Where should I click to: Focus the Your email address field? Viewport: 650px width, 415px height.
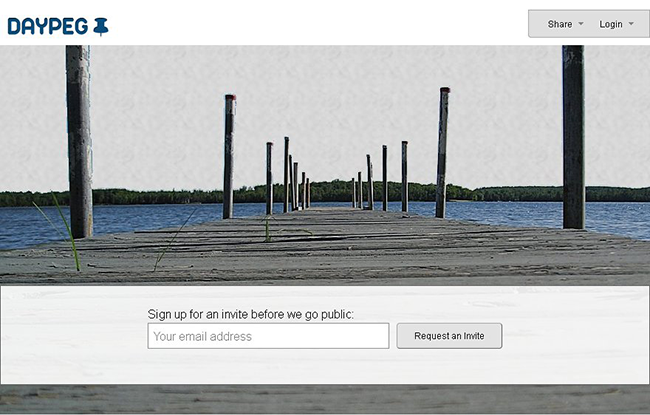coord(268,336)
